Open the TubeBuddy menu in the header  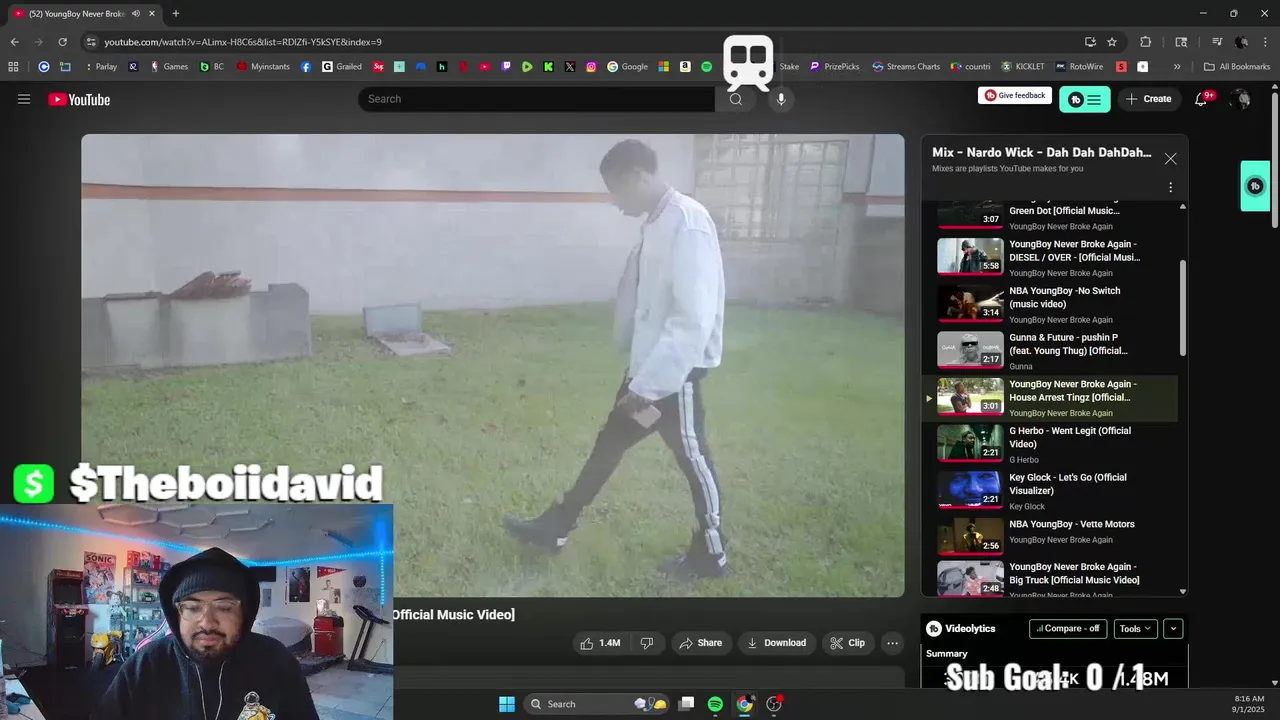1085,99
